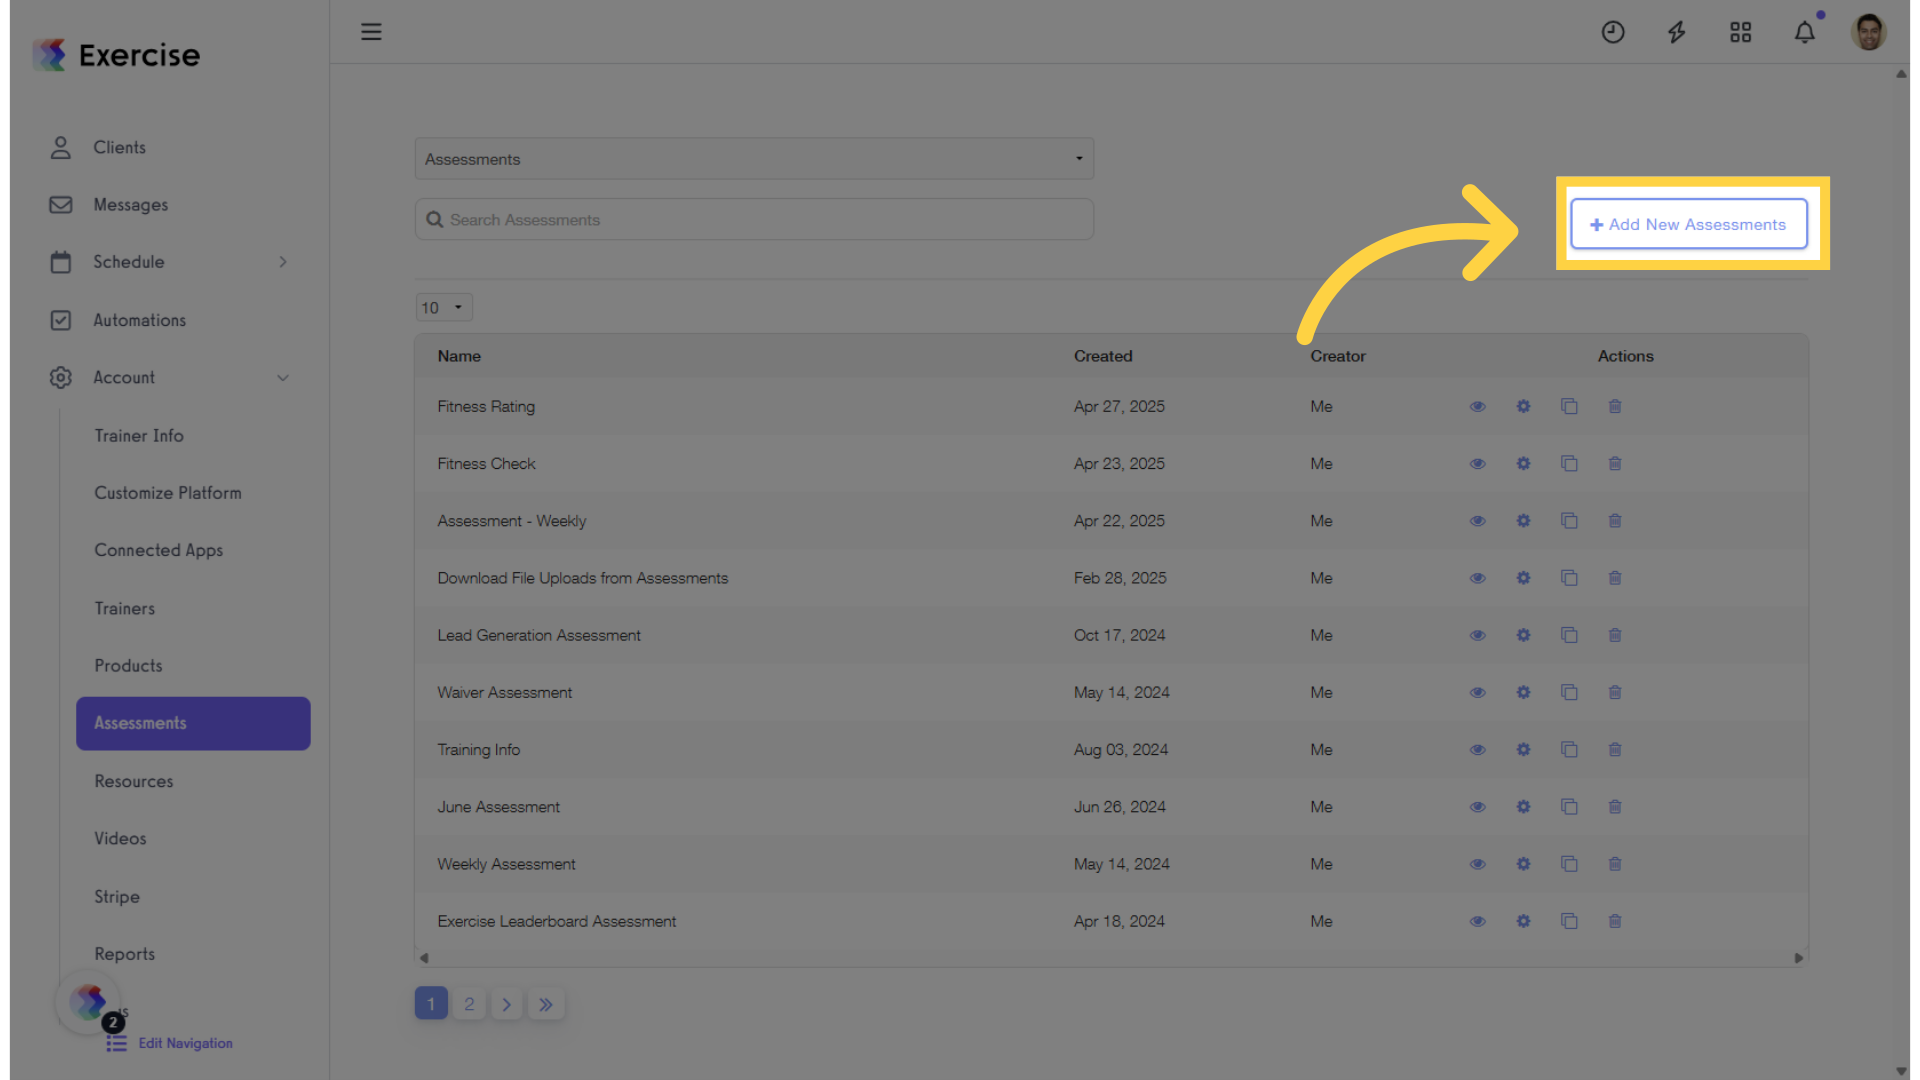Open settings gear for Fitness Rating

1523,406
